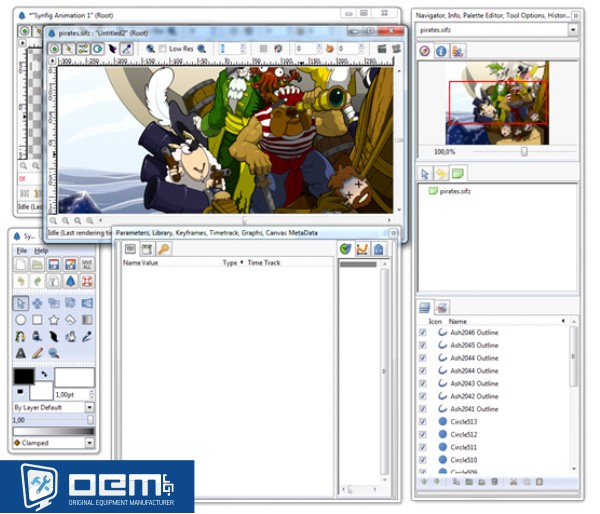Image resolution: width=600 pixels, height=514 pixels.
Task: Open the By Layer Default blend dropdown
Action: [x=90, y=408]
